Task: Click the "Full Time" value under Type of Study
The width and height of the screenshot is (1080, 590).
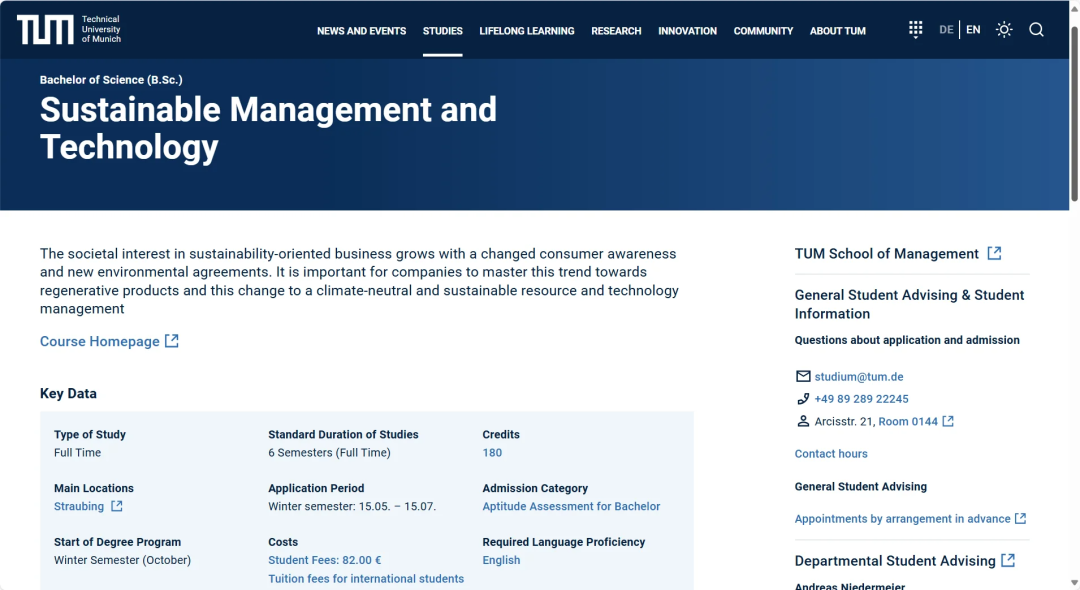Action: [78, 452]
